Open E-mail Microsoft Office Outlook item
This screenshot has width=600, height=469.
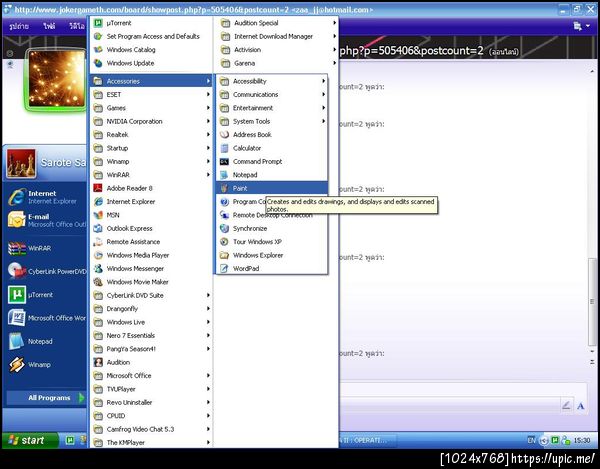coord(46,220)
